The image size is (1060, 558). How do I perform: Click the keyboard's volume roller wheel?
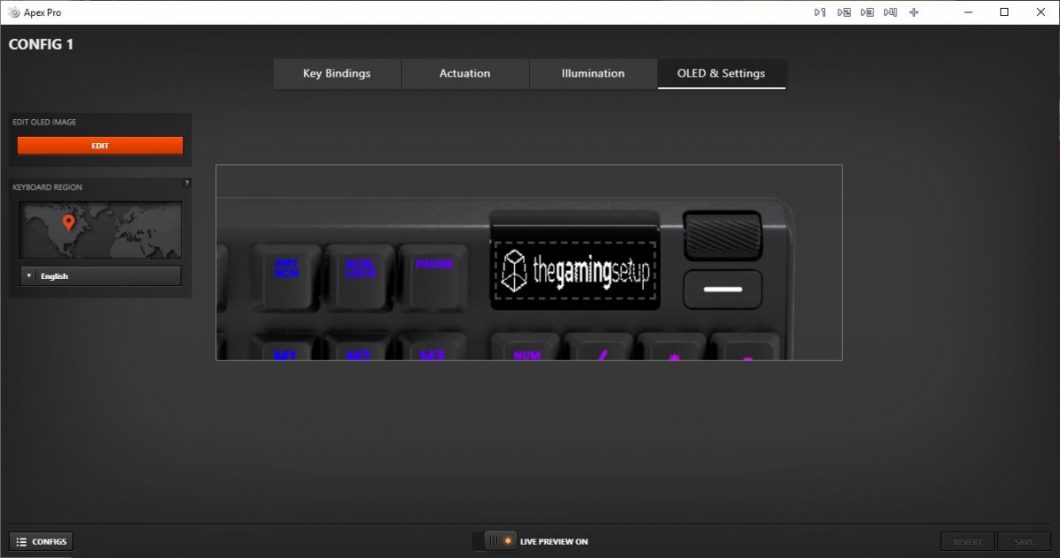[722, 235]
